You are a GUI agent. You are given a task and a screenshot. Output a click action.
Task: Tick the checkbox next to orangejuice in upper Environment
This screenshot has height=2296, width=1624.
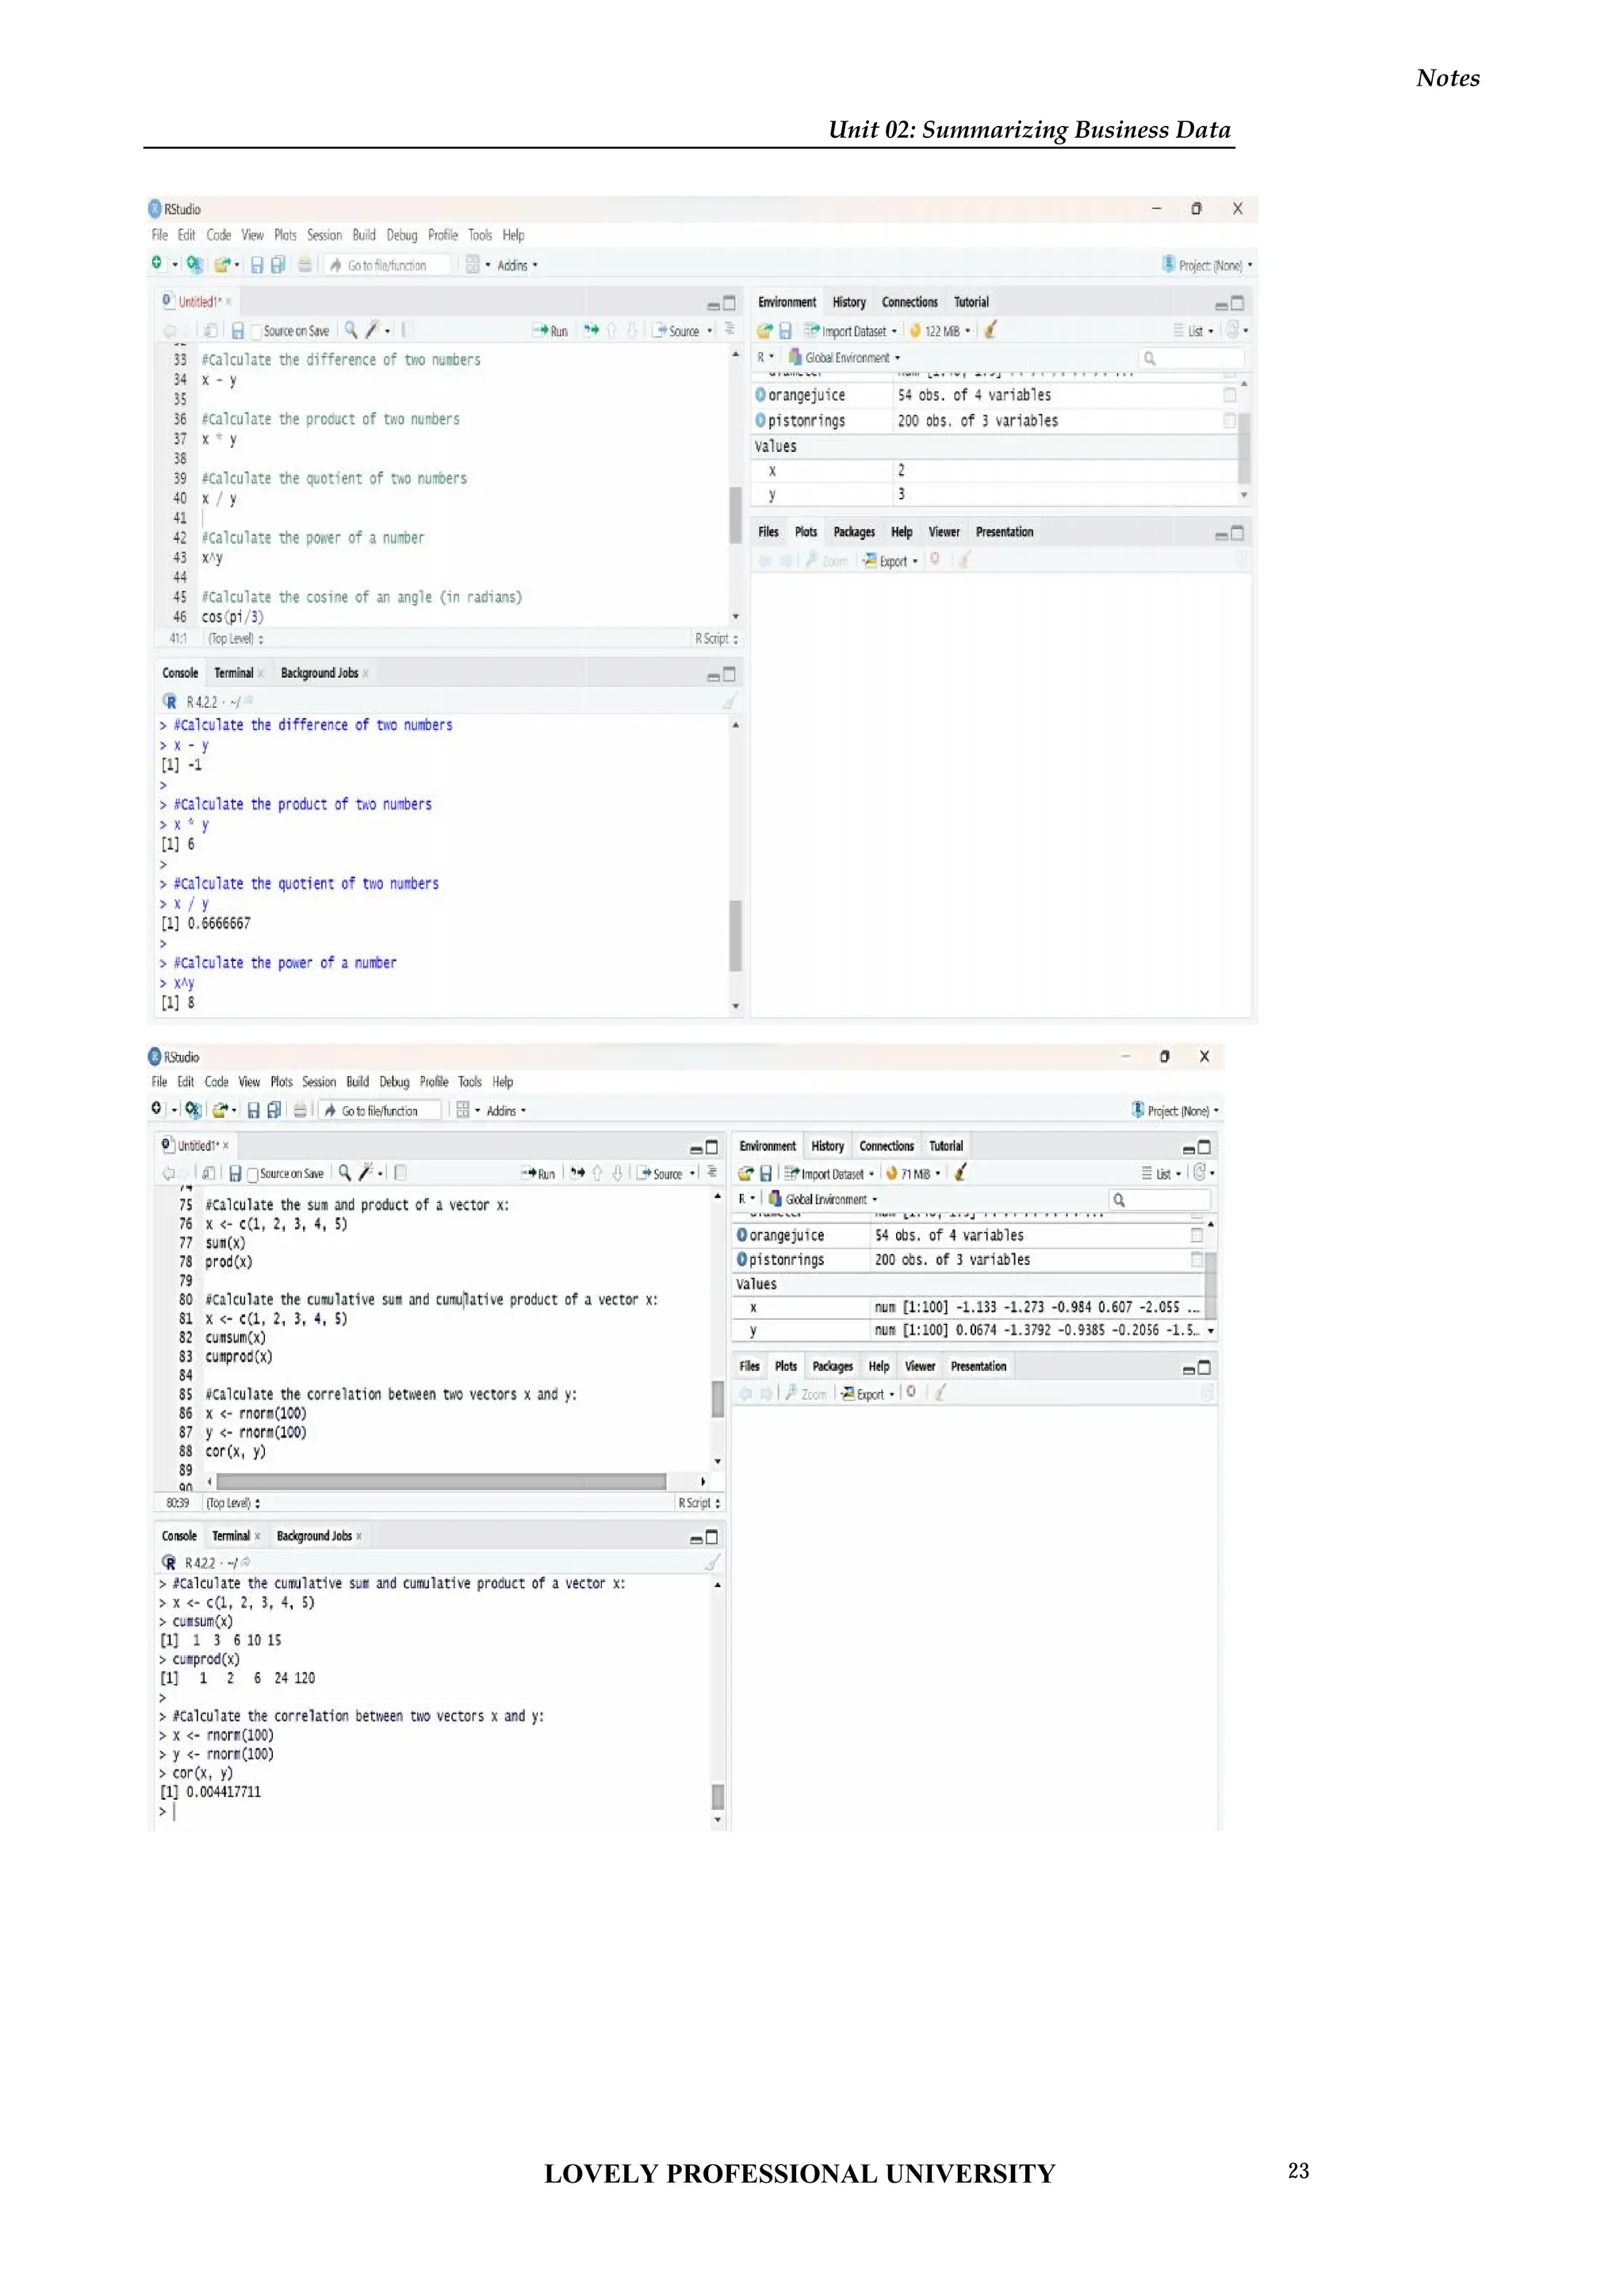(1229, 395)
